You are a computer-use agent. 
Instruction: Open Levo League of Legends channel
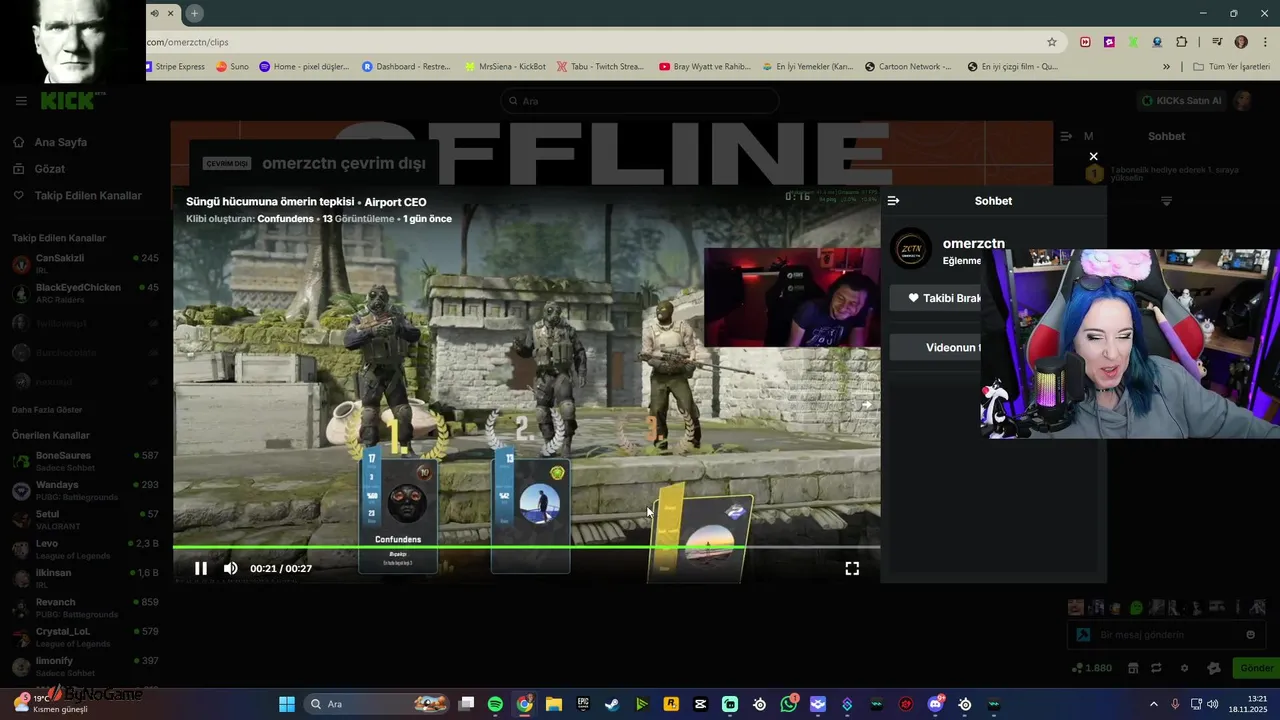coord(85,549)
